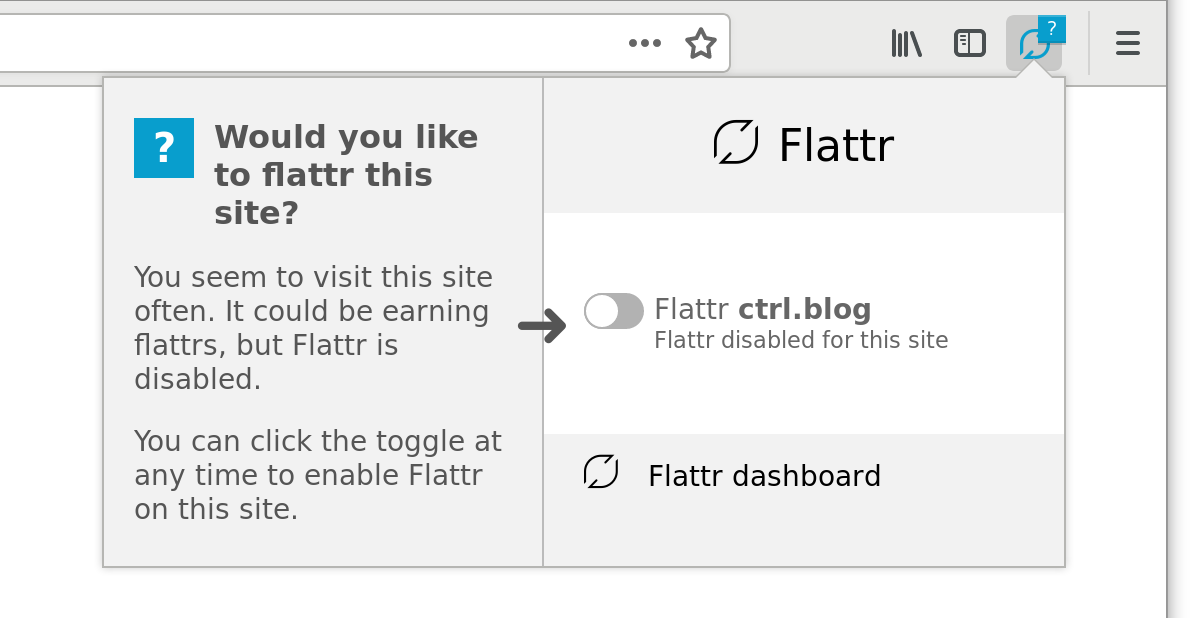Image resolution: width=1195 pixels, height=618 pixels.
Task: Click the 'You can click the toggle' paragraph
Action: pos(318,475)
